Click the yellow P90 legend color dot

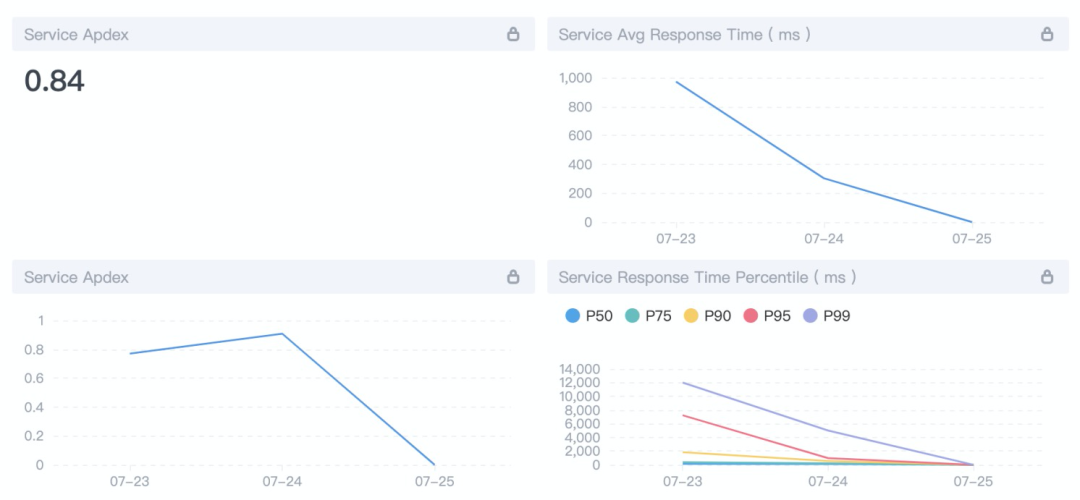click(x=691, y=316)
